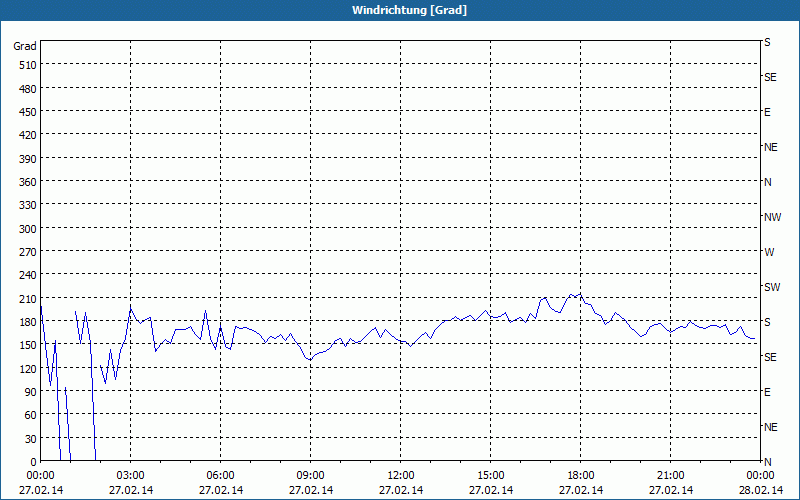Select the 21:00 time axis label
Viewport: 800px width, 500px height.
click(670, 475)
